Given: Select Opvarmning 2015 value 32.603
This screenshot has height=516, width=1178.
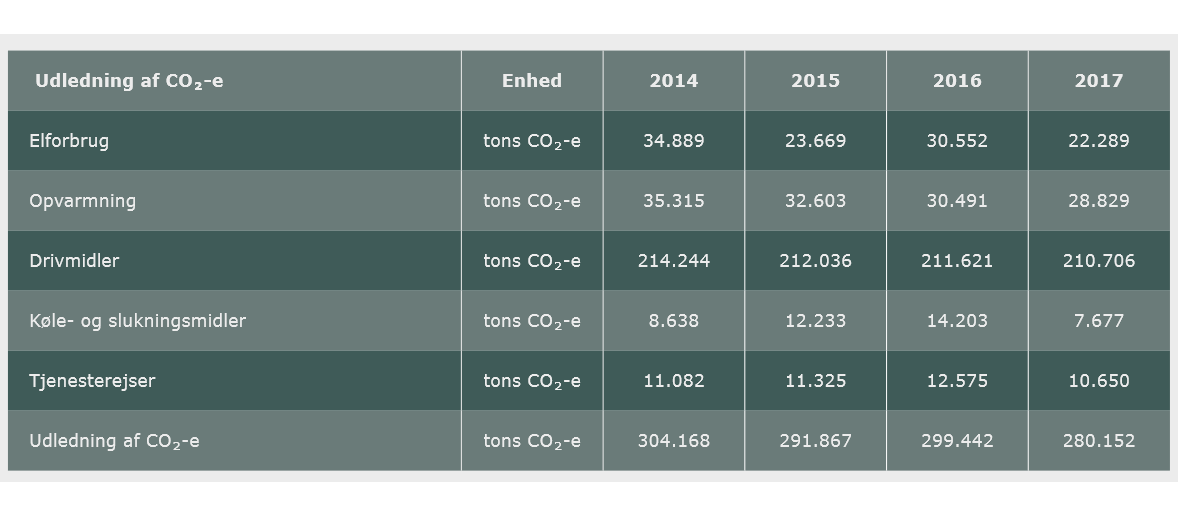Looking at the screenshot, I should pos(815,201).
